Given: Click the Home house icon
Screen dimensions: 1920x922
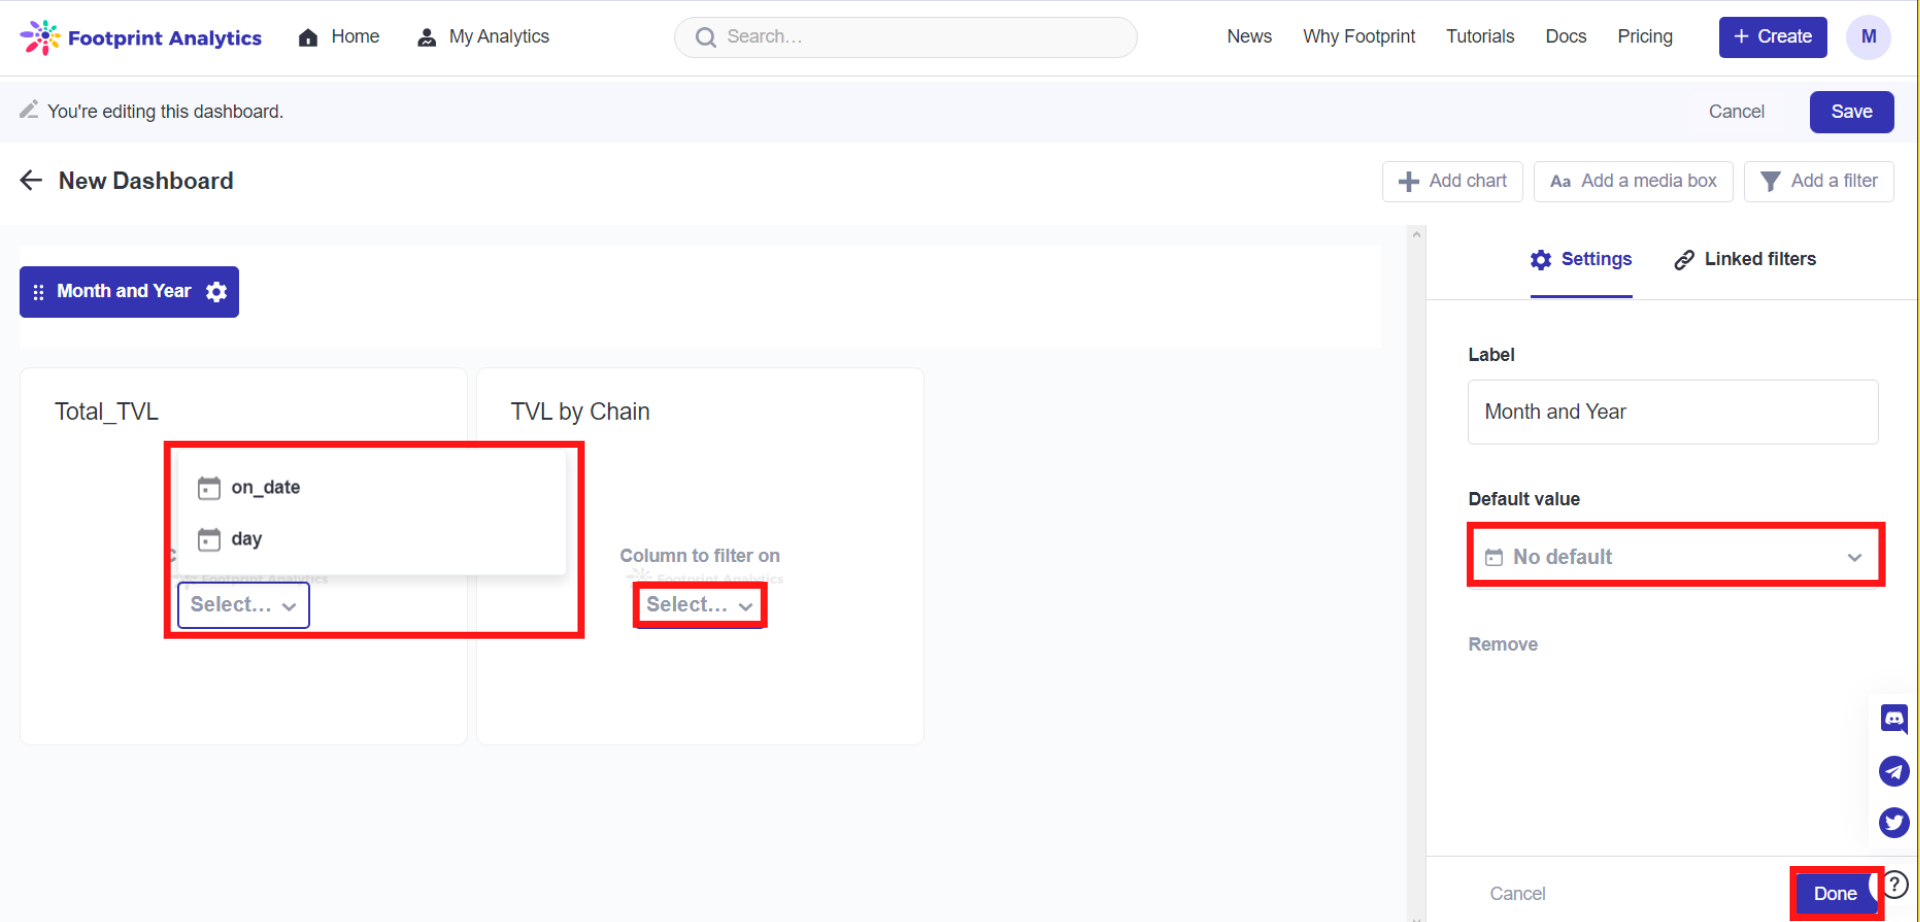Looking at the screenshot, I should click(308, 37).
